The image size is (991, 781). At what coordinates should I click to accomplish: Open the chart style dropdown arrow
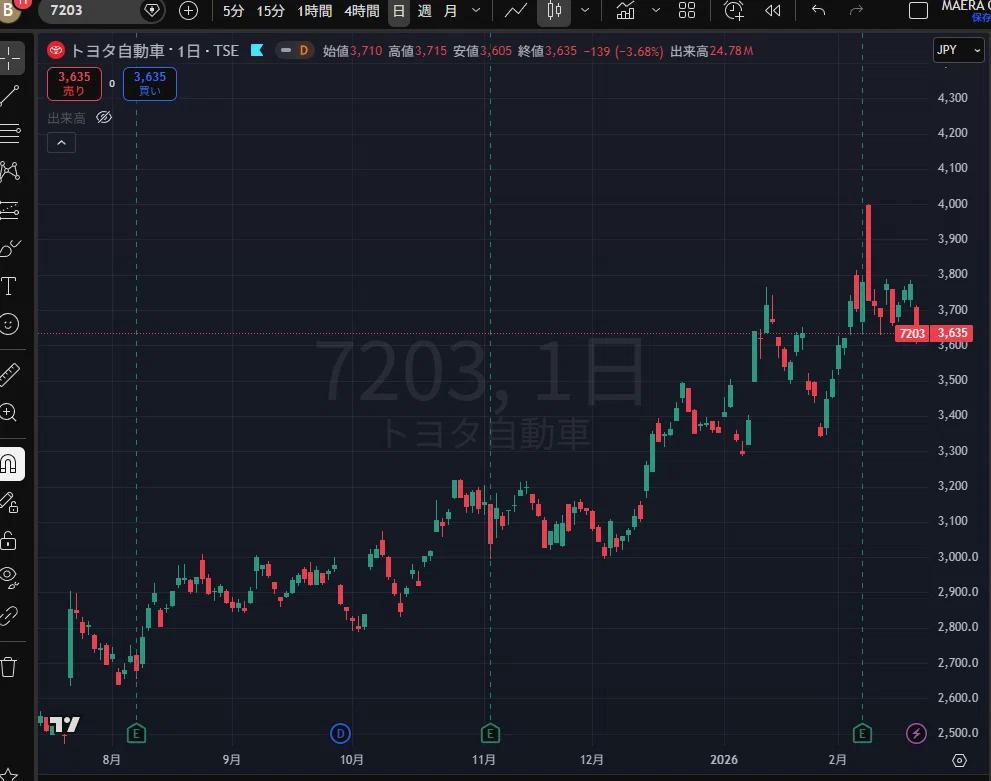pyautogui.click(x=585, y=11)
